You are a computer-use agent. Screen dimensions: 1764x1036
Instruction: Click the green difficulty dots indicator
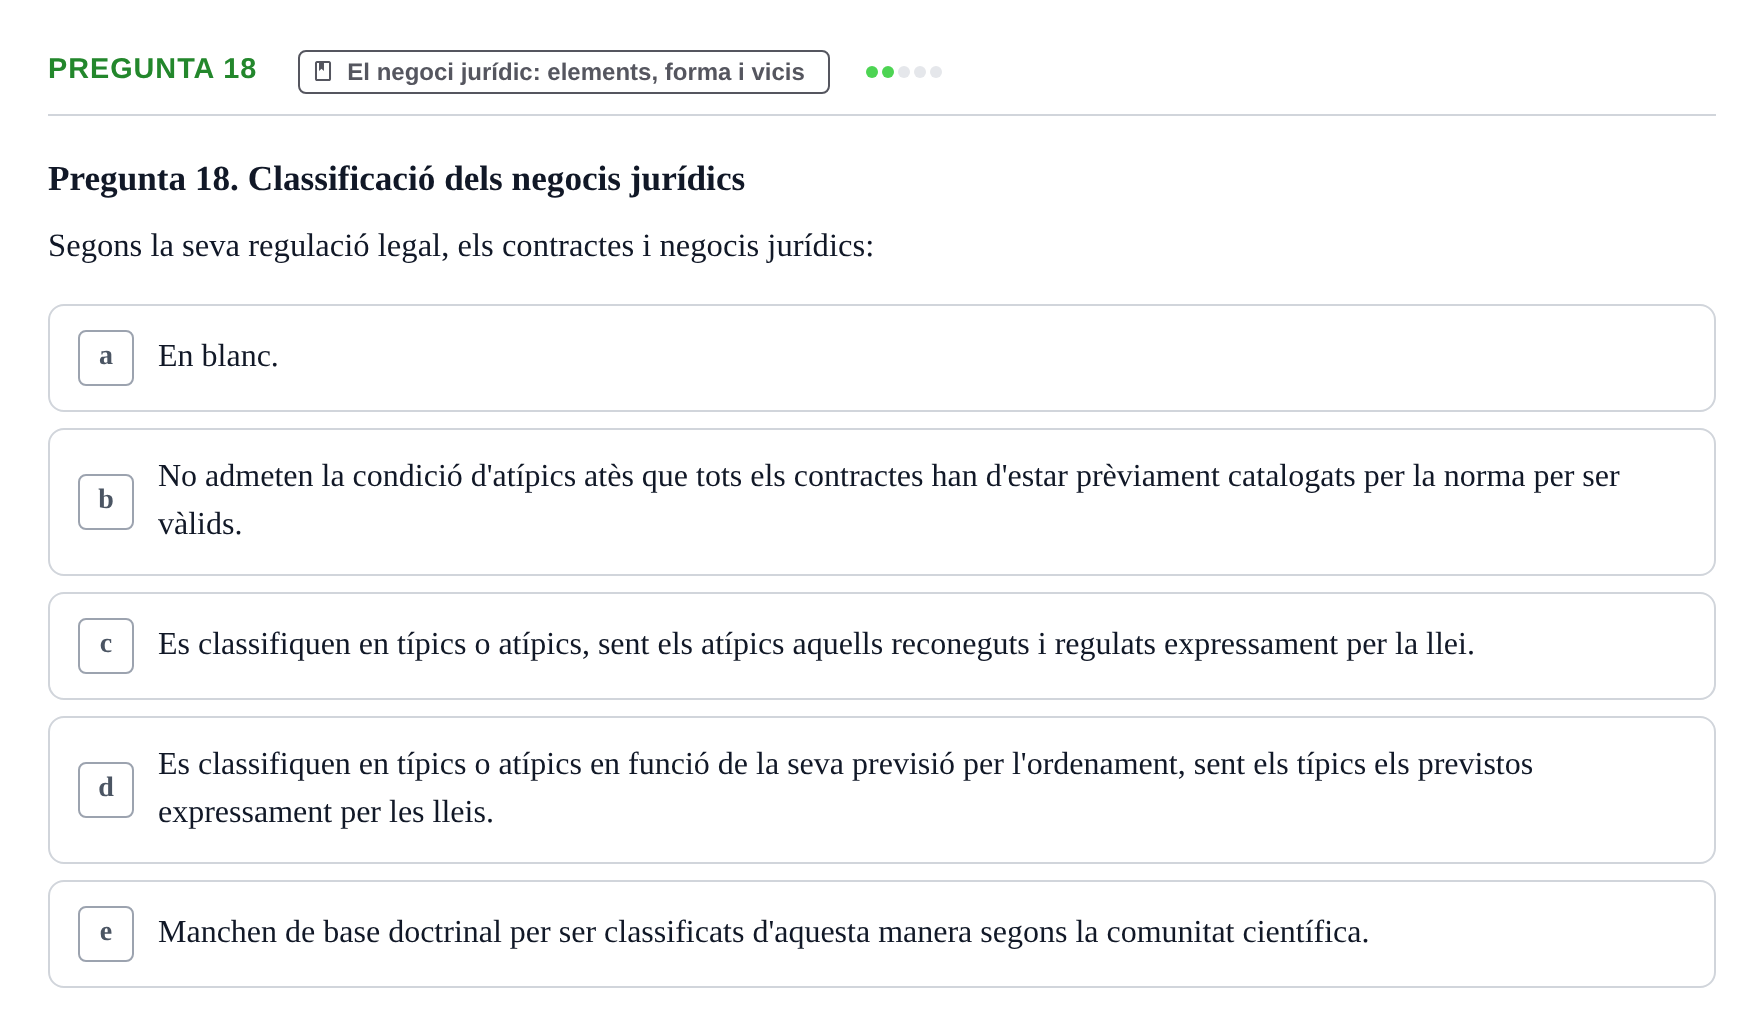pyautogui.click(x=904, y=72)
